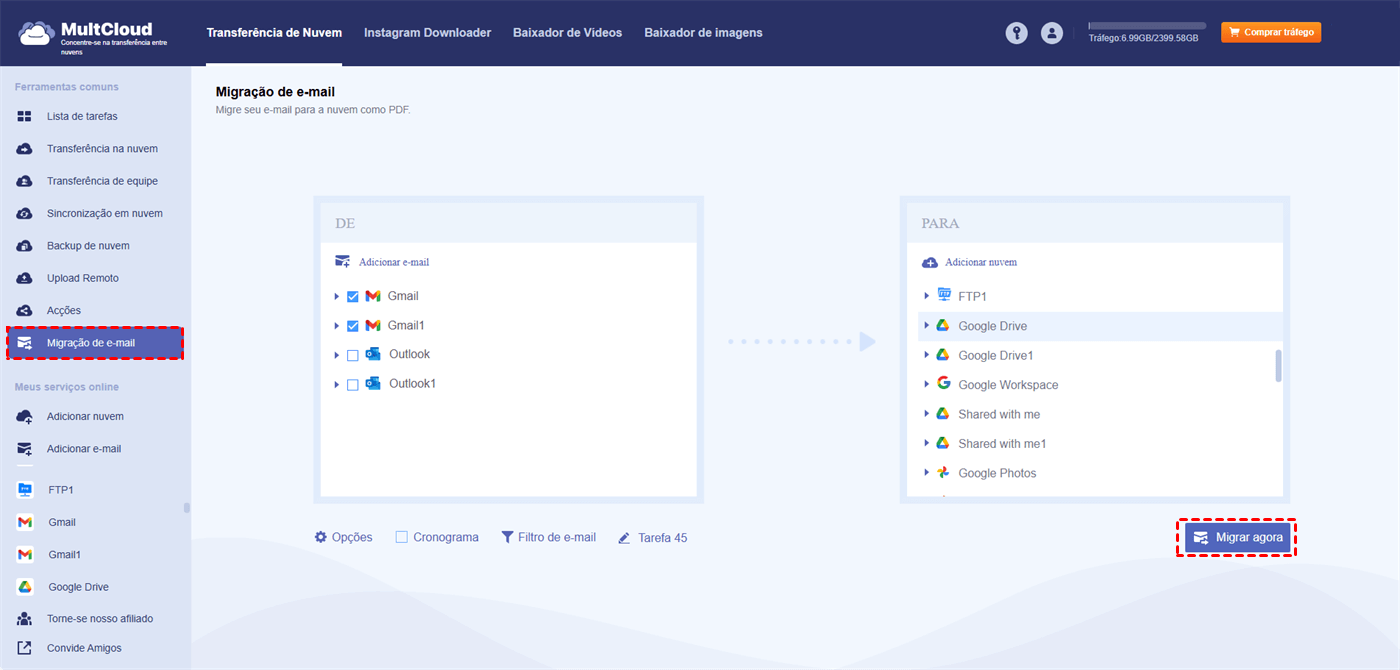This screenshot has width=1400, height=670.
Task: Click the Tarefa 45 task name
Action: tap(662, 538)
